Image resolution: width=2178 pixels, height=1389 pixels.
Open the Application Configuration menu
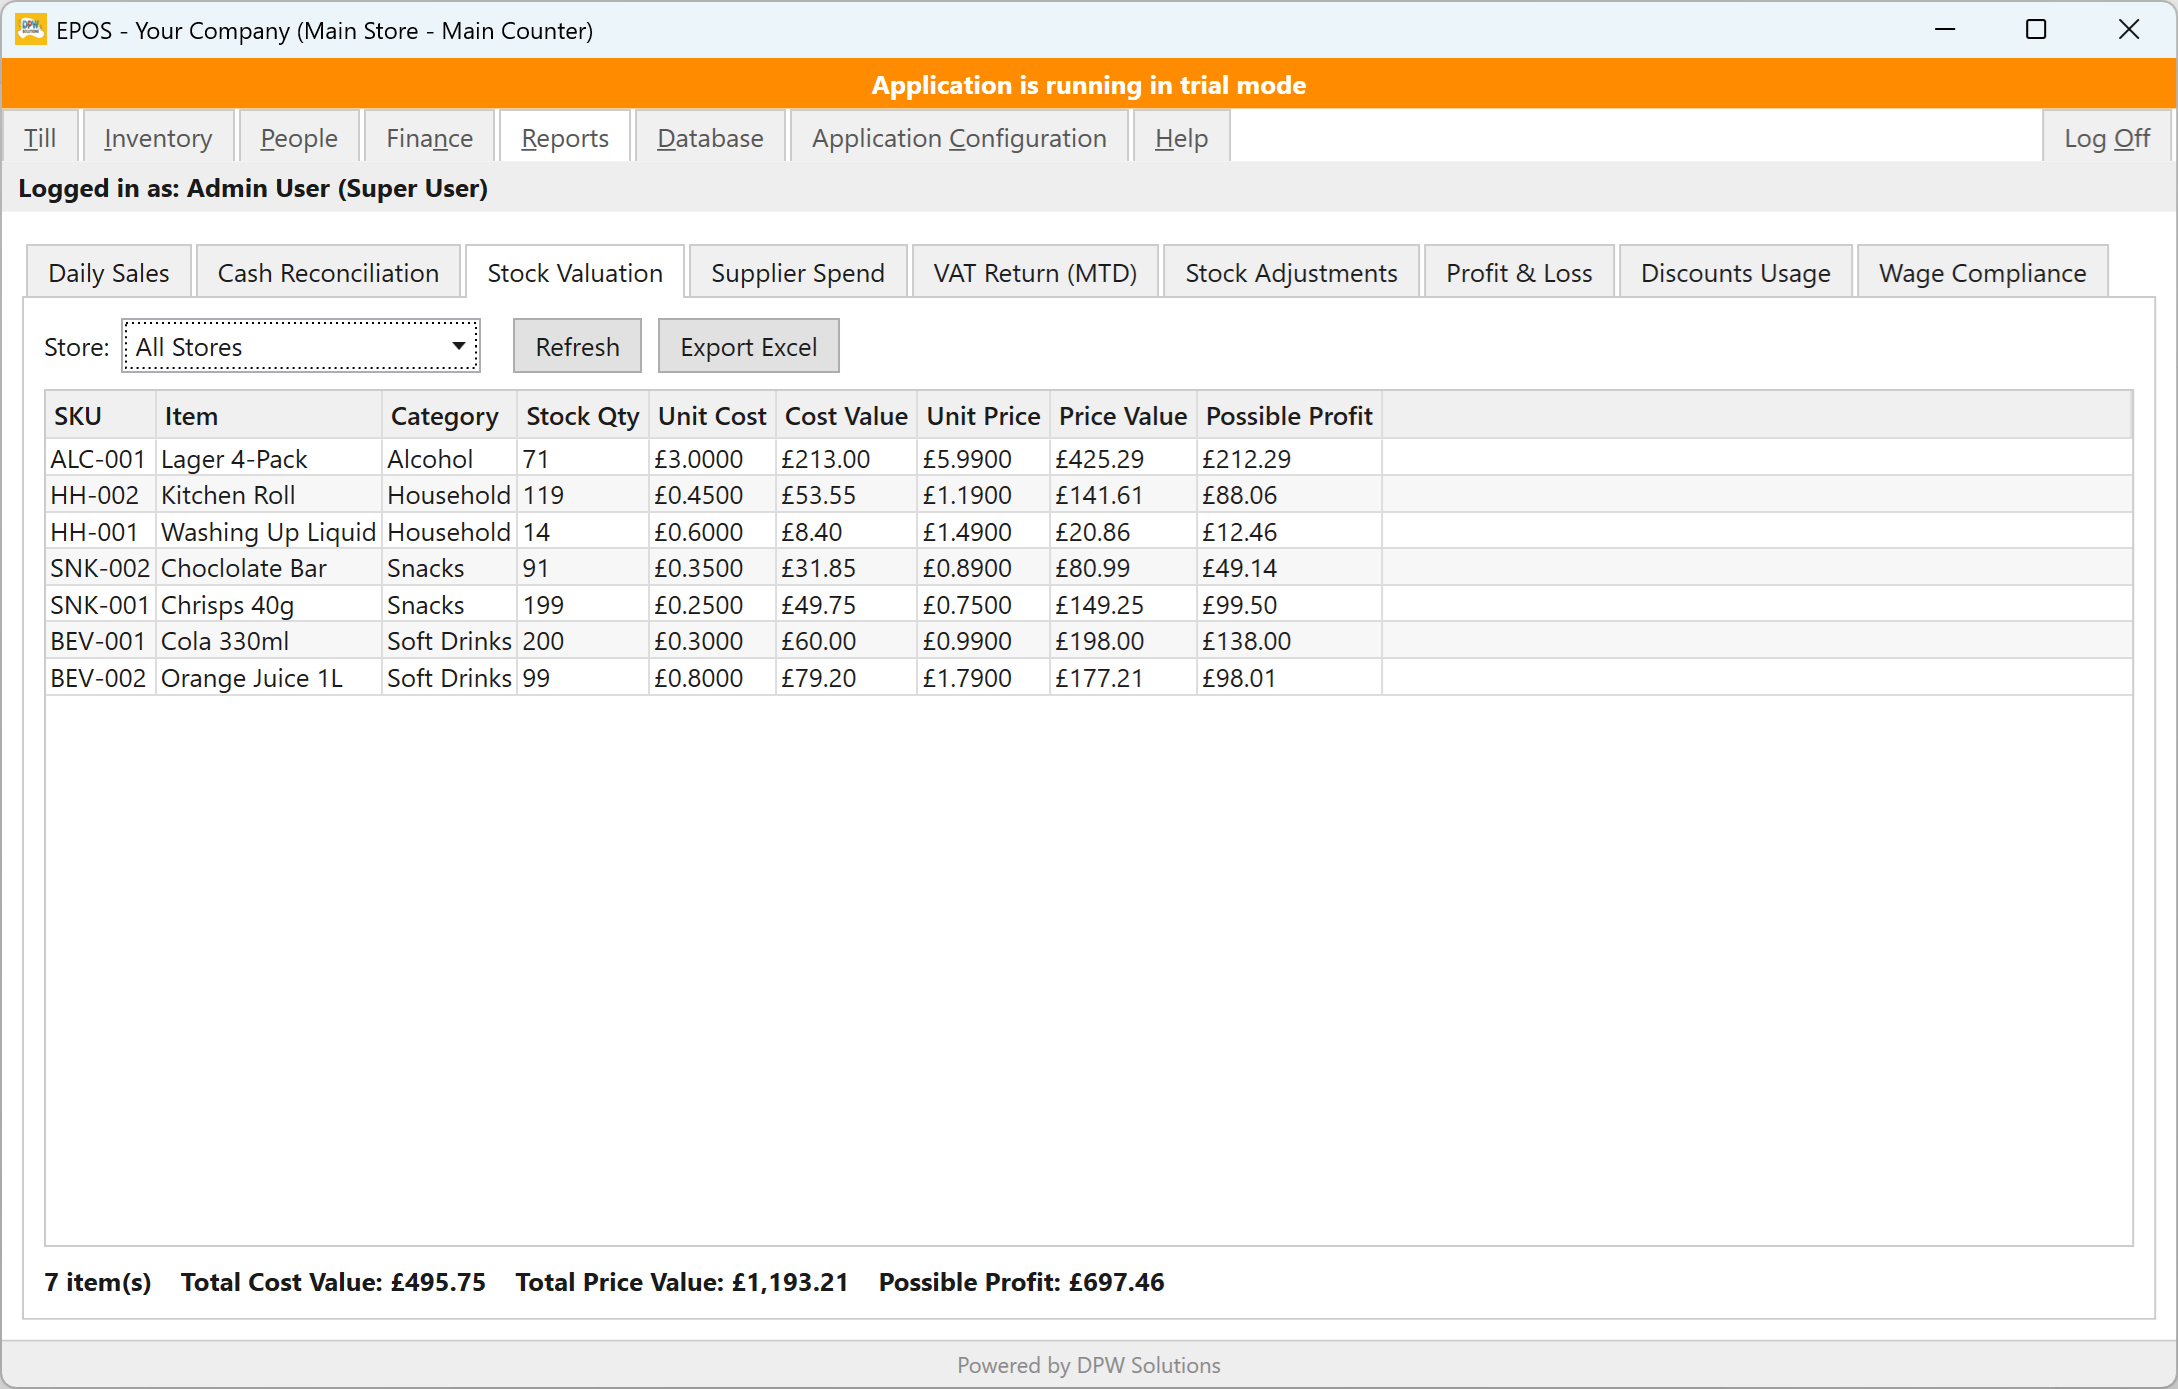point(959,138)
